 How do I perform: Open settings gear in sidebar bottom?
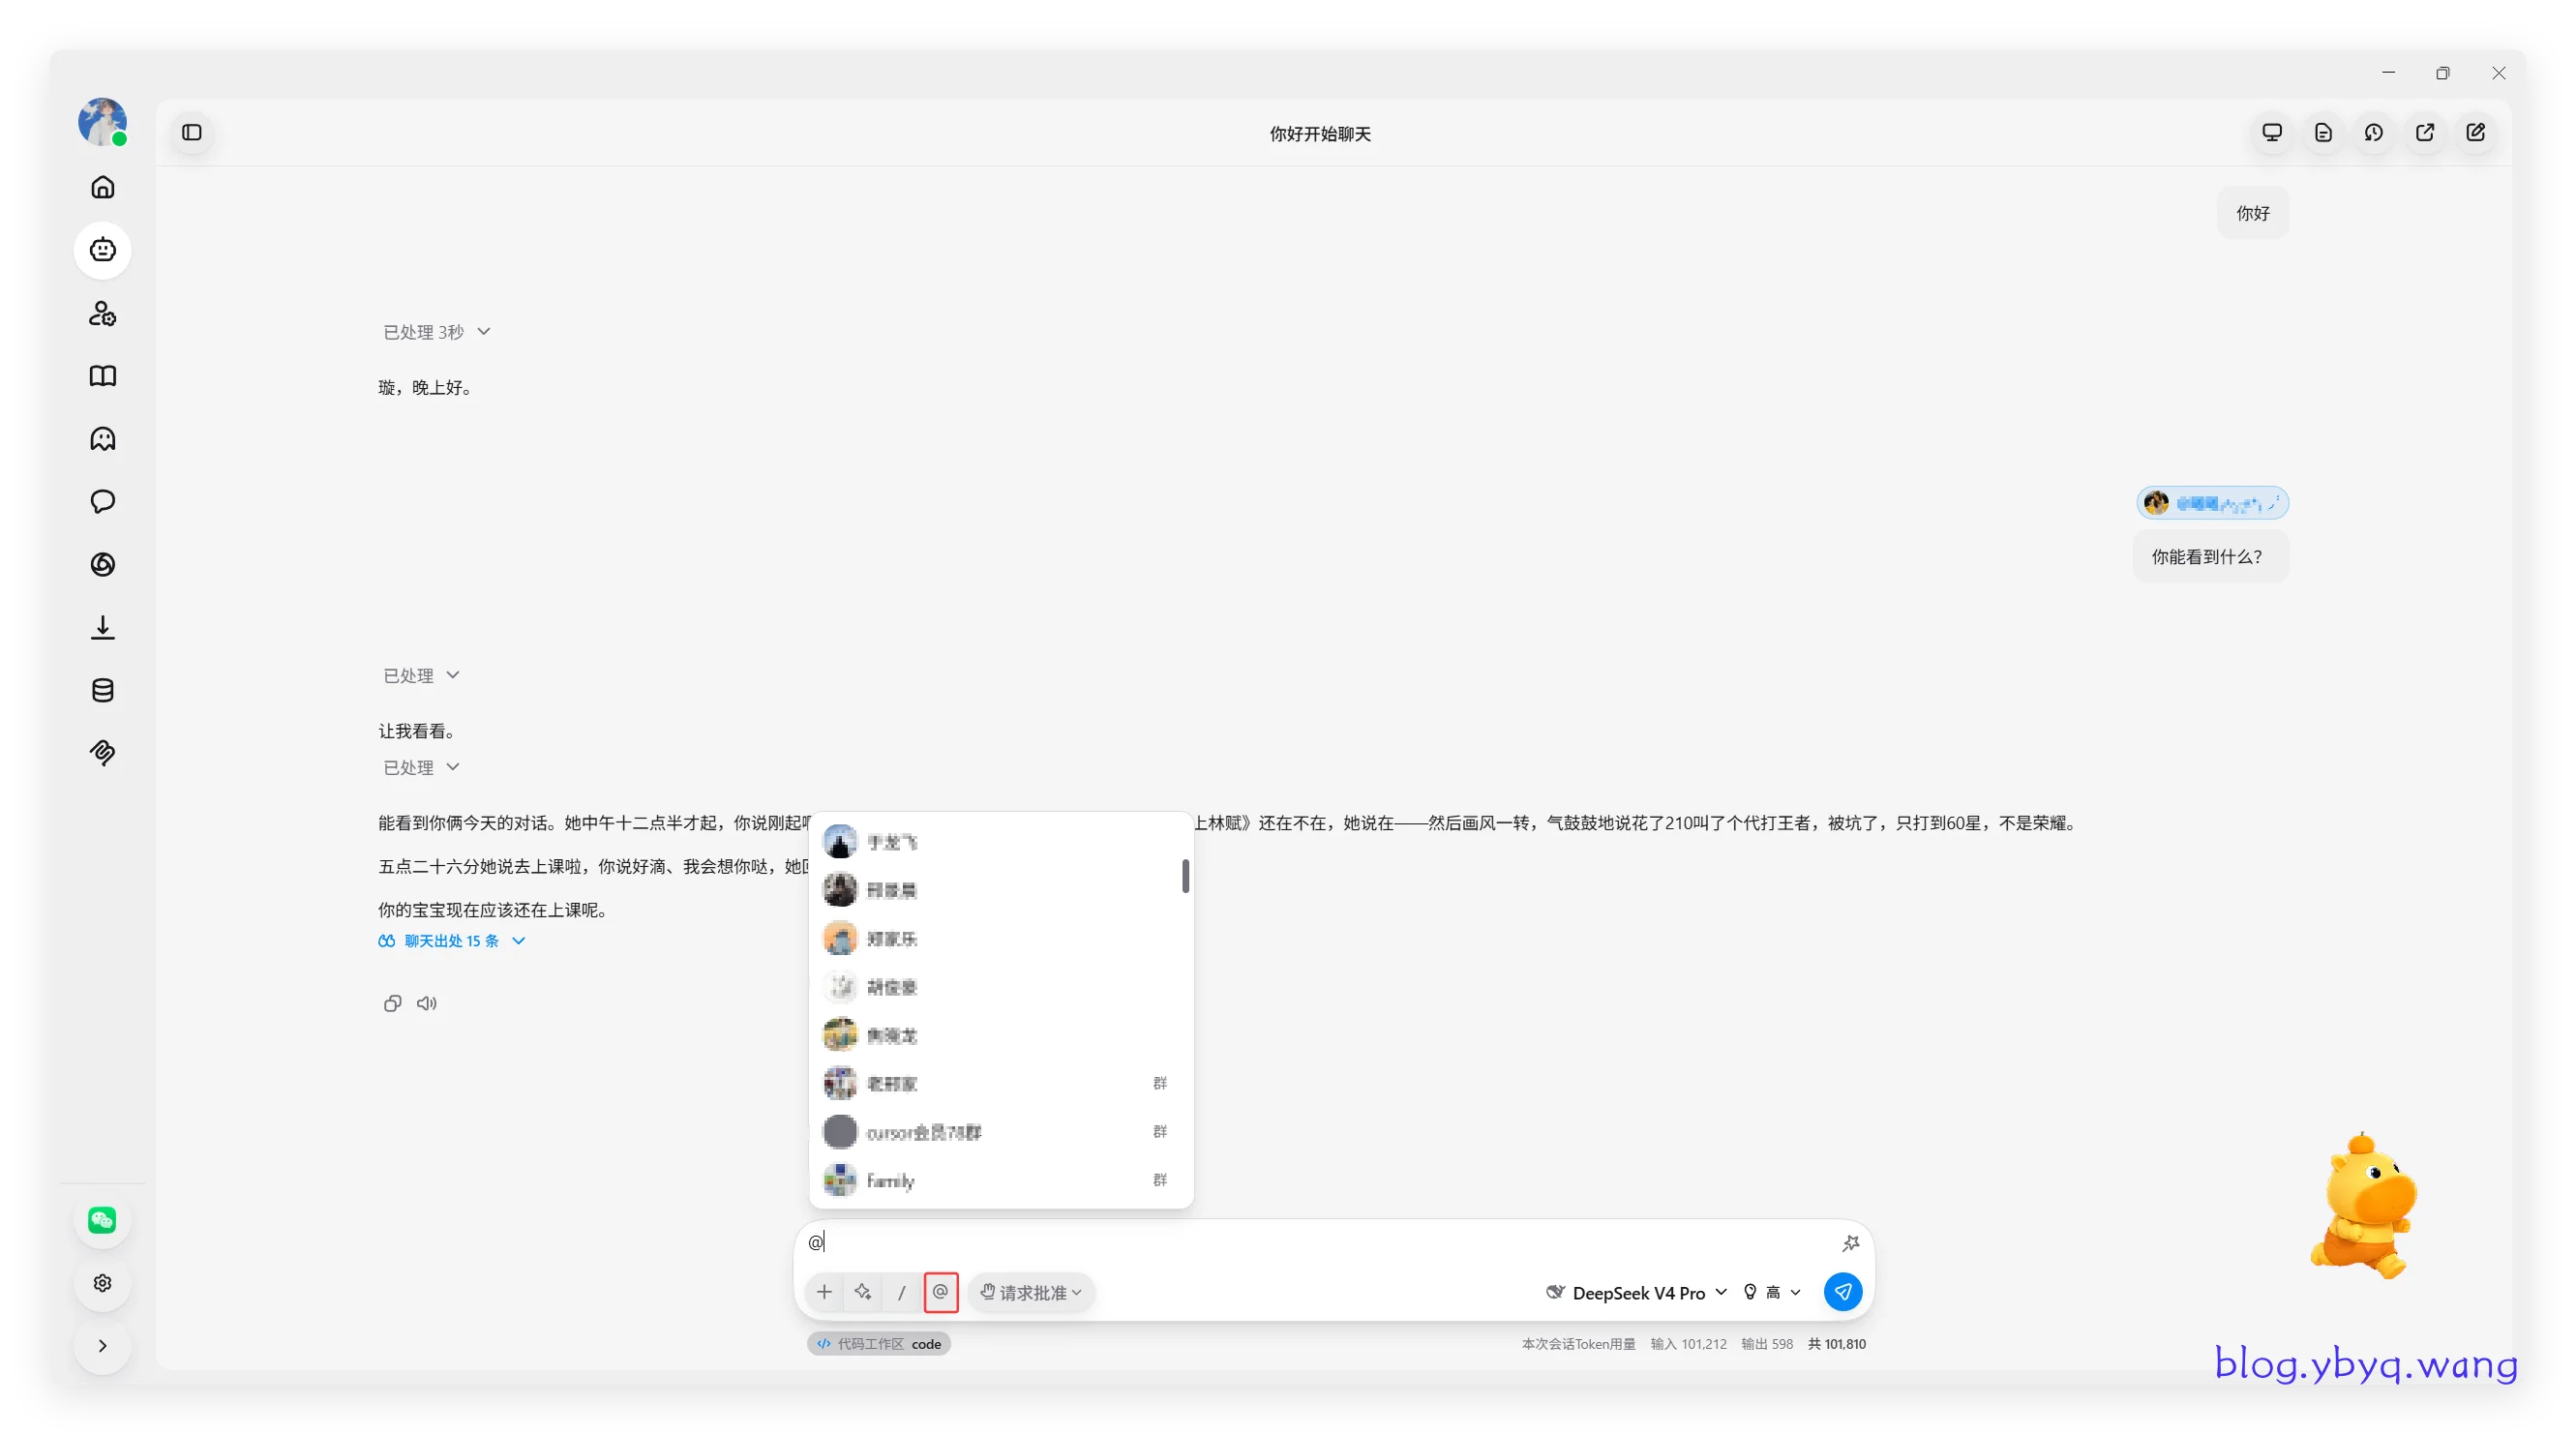click(102, 1283)
